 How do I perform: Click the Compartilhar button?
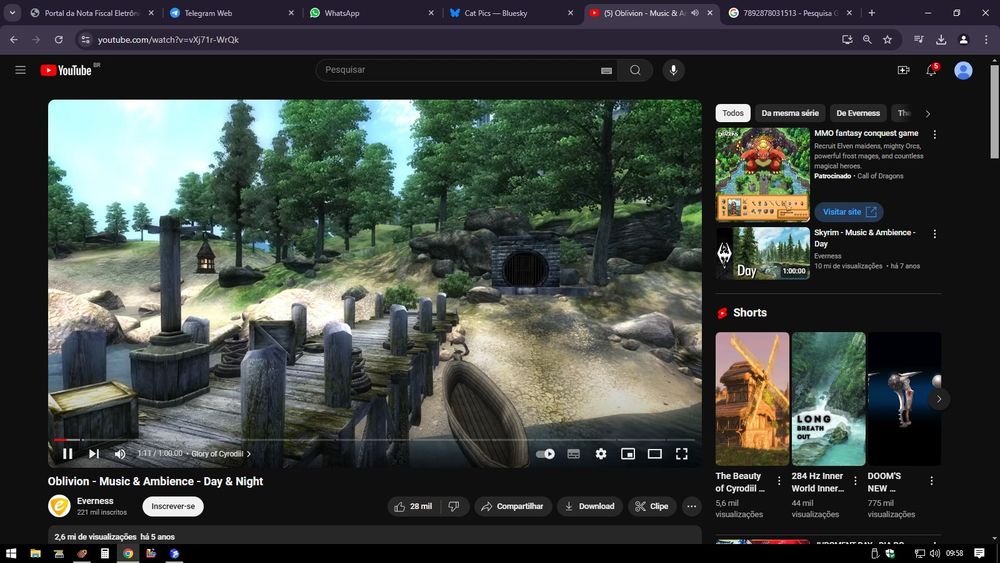coord(513,506)
